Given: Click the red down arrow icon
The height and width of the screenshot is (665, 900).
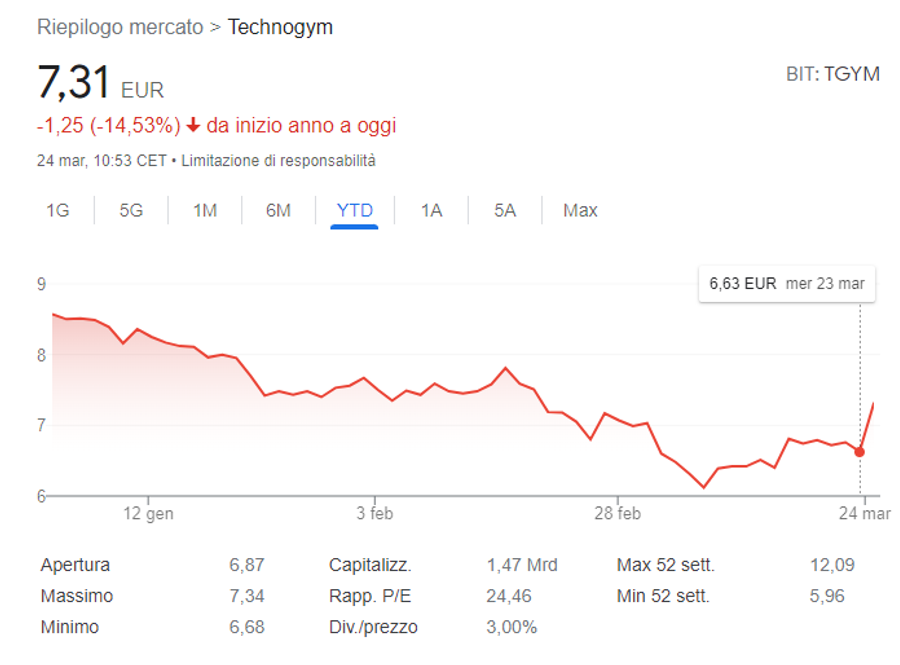Looking at the screenshot, I should tap(193, 125).
